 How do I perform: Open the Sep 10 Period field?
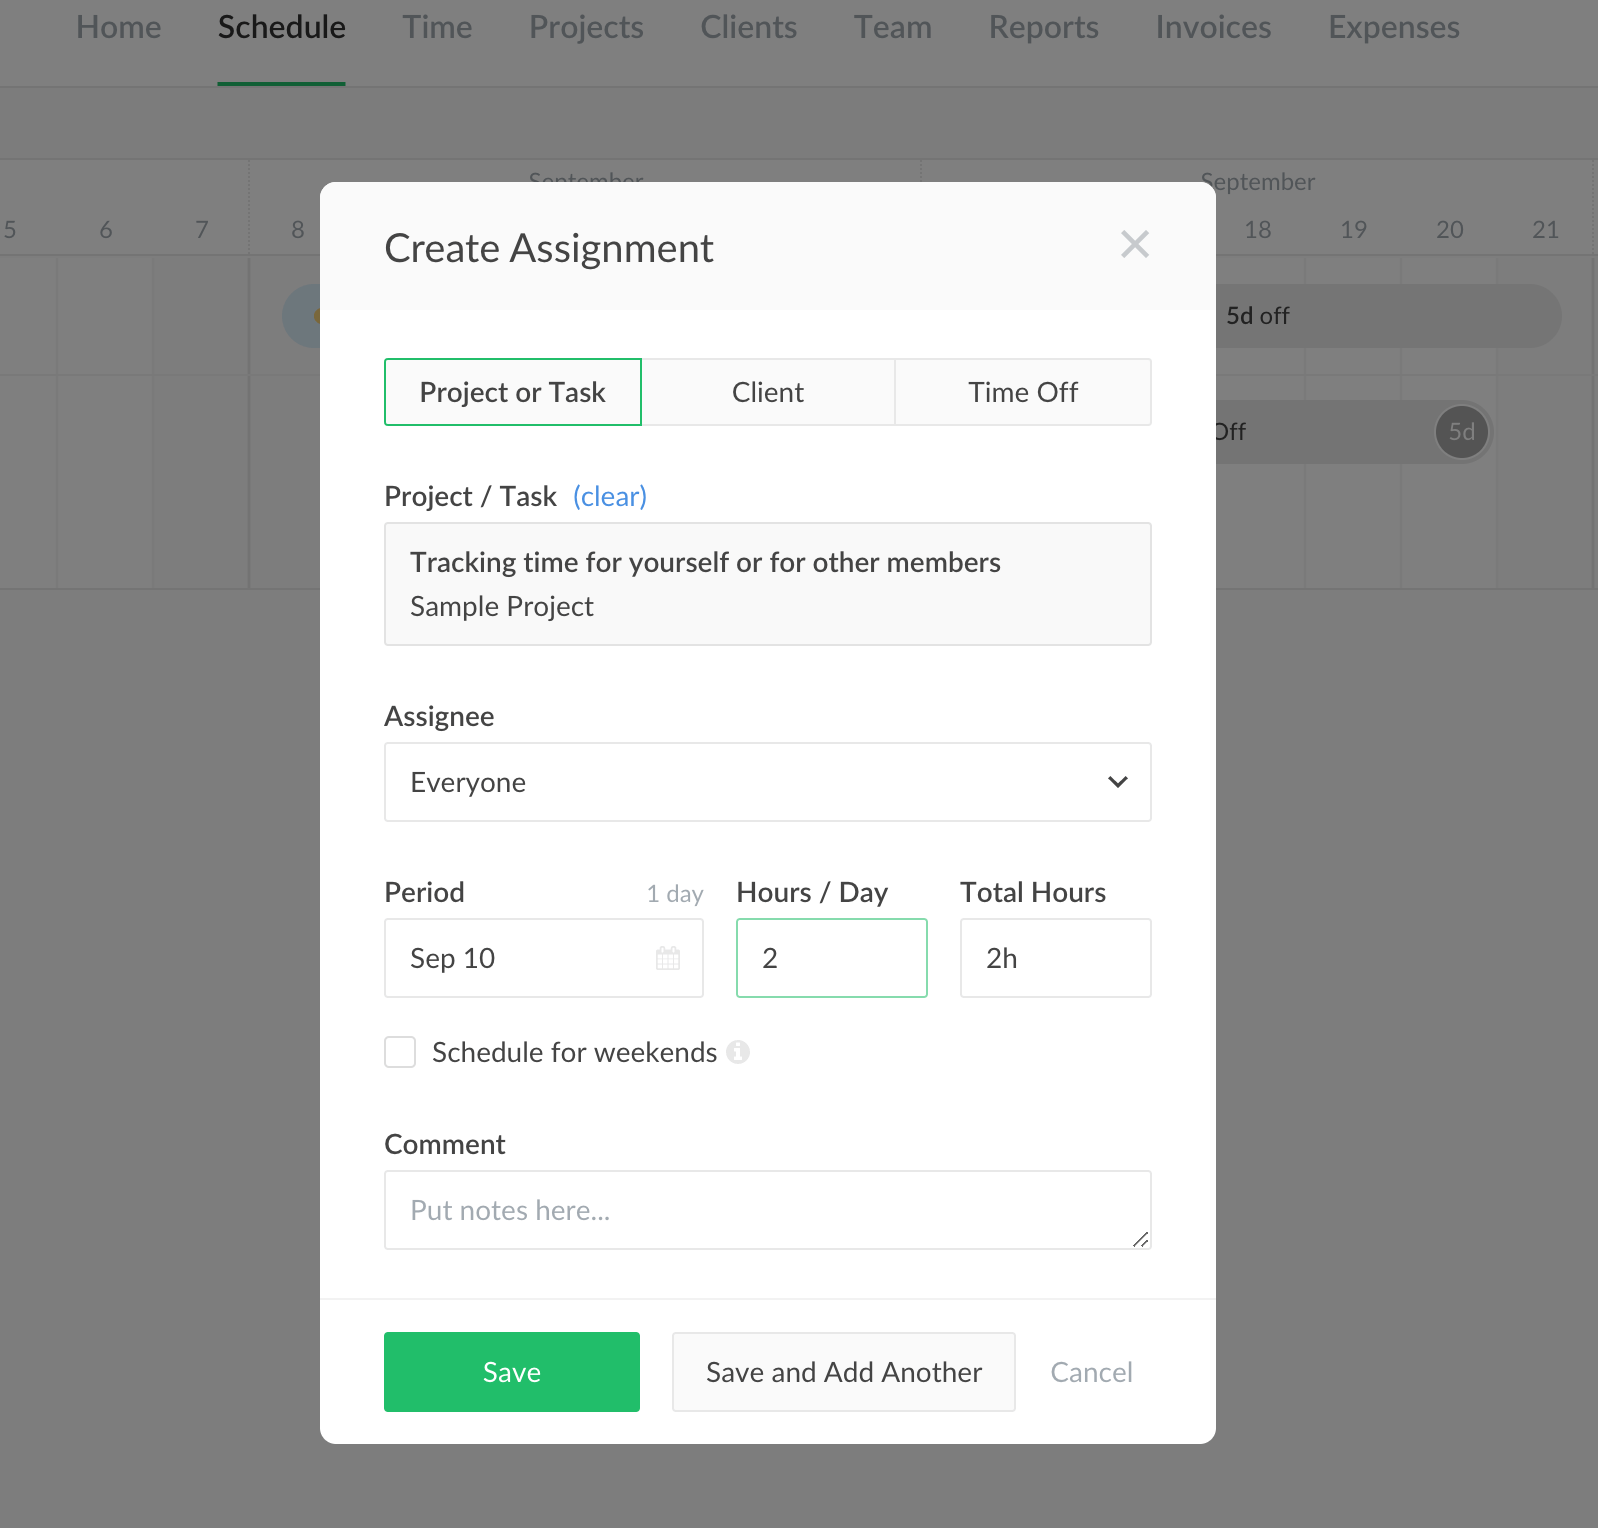pos(520,958)
